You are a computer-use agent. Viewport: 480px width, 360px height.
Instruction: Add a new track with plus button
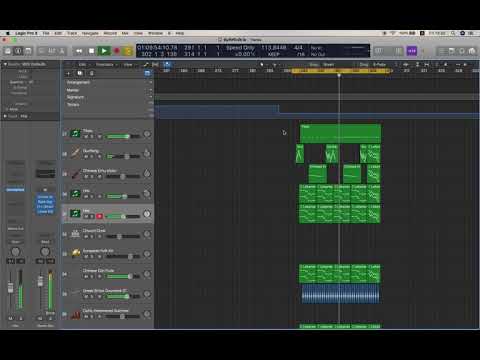68,73
